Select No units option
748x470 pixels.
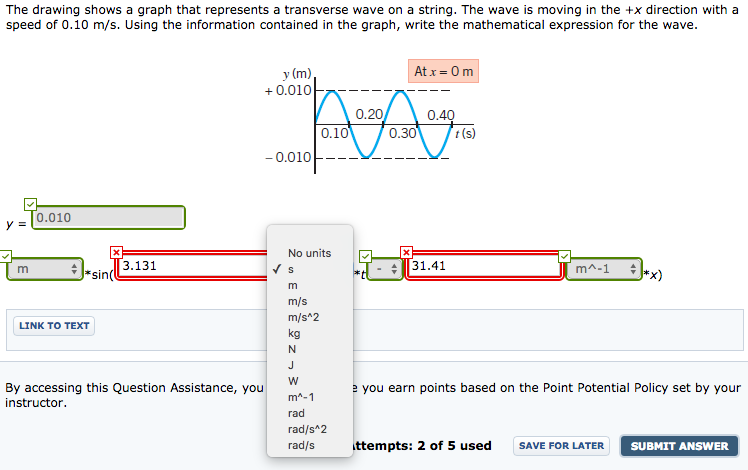(310, 253)
